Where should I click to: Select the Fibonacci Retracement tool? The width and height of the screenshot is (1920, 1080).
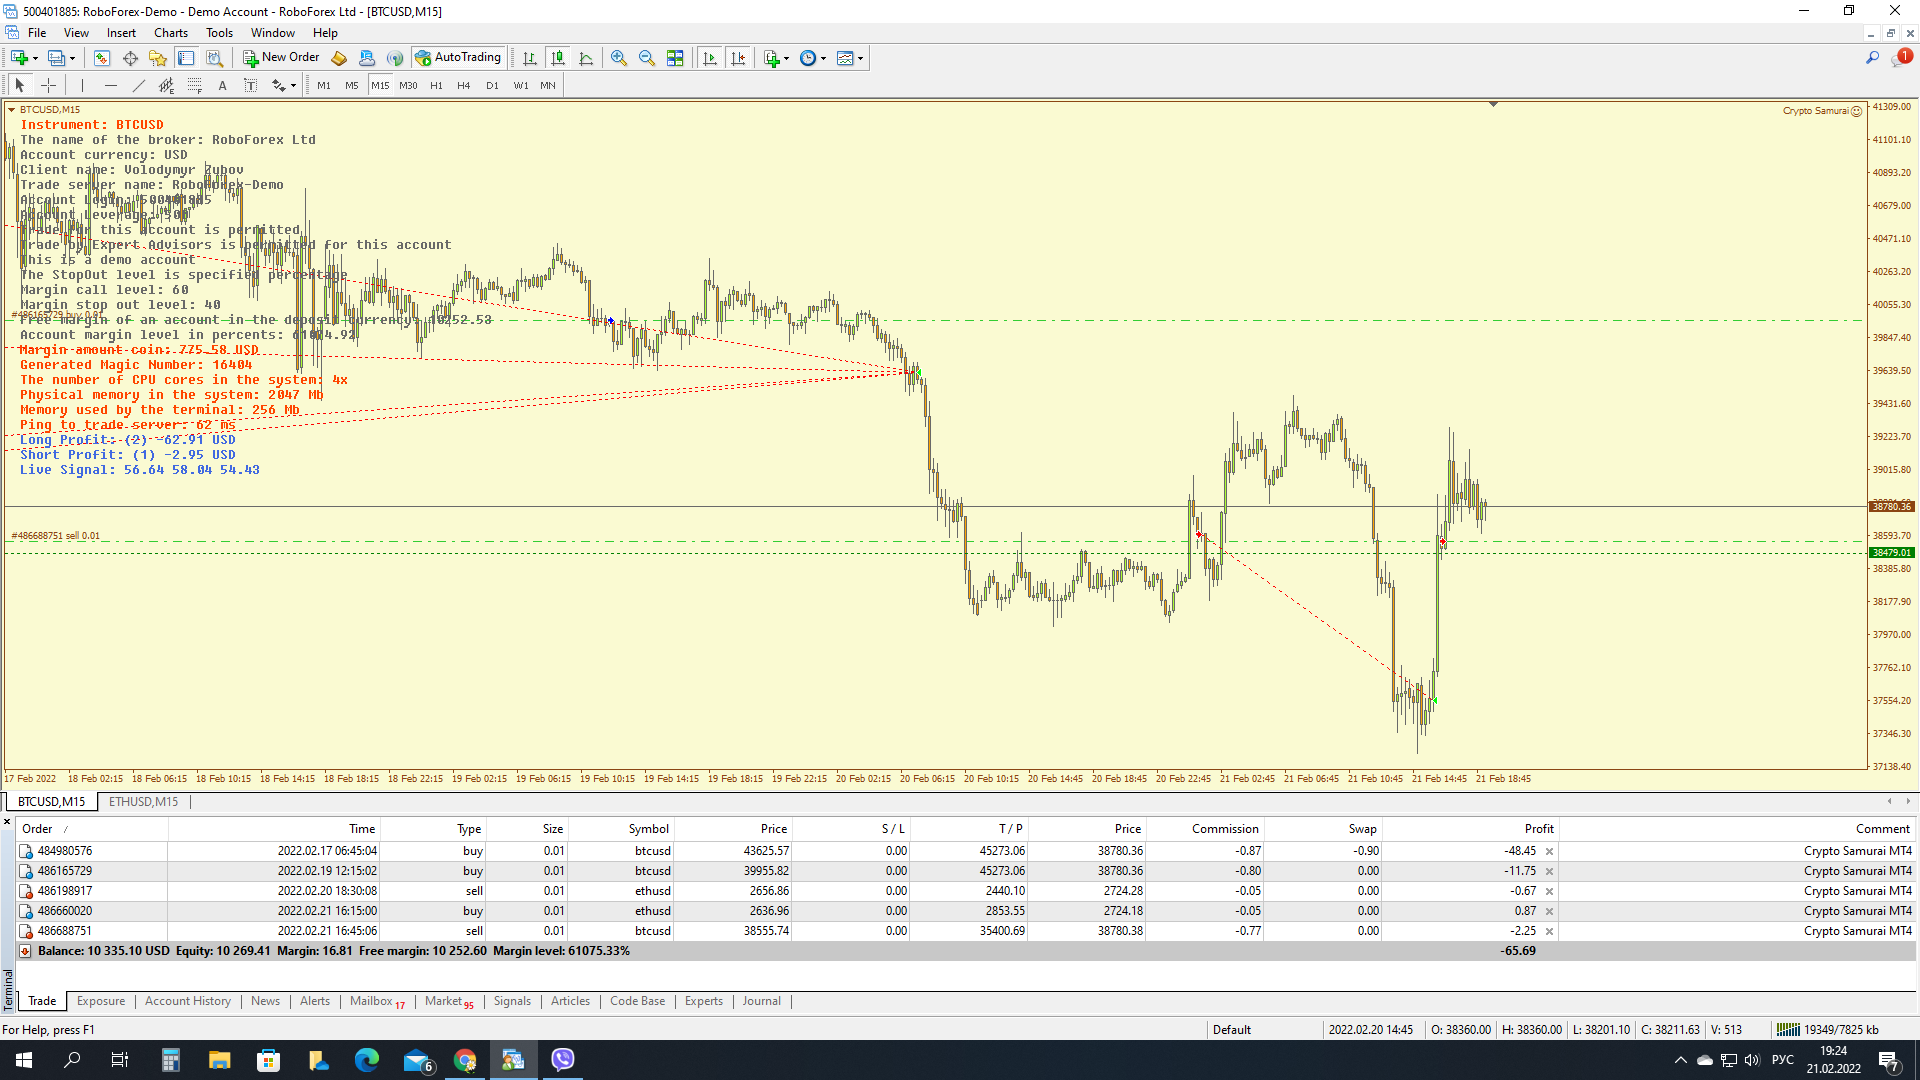point(195,85)
